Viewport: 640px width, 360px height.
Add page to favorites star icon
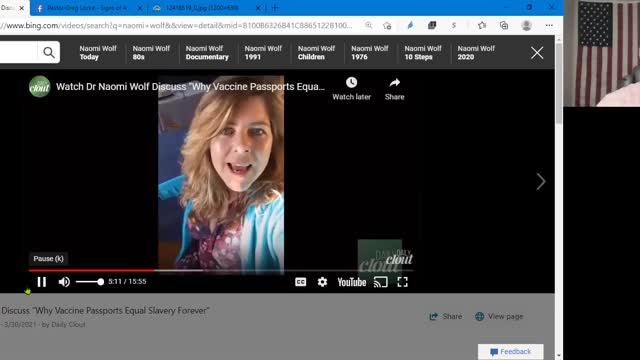click(x=387, y=25)
